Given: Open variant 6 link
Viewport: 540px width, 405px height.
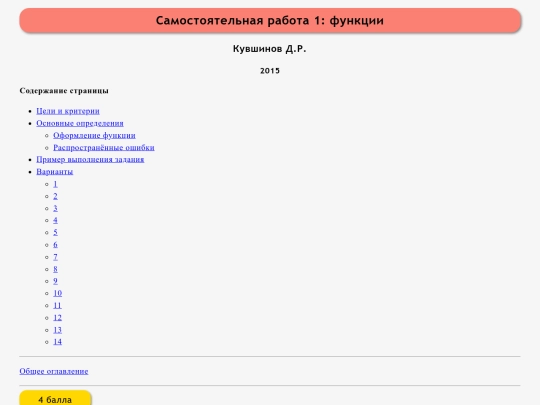Looking at the screenshot, I should click(55, 245).
